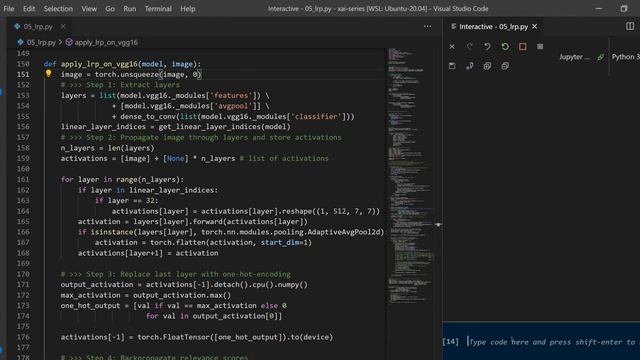The height and width of the screenshot is (360, 640).
Task: Open the editor More Actions ellipsis
Action: 427,27
